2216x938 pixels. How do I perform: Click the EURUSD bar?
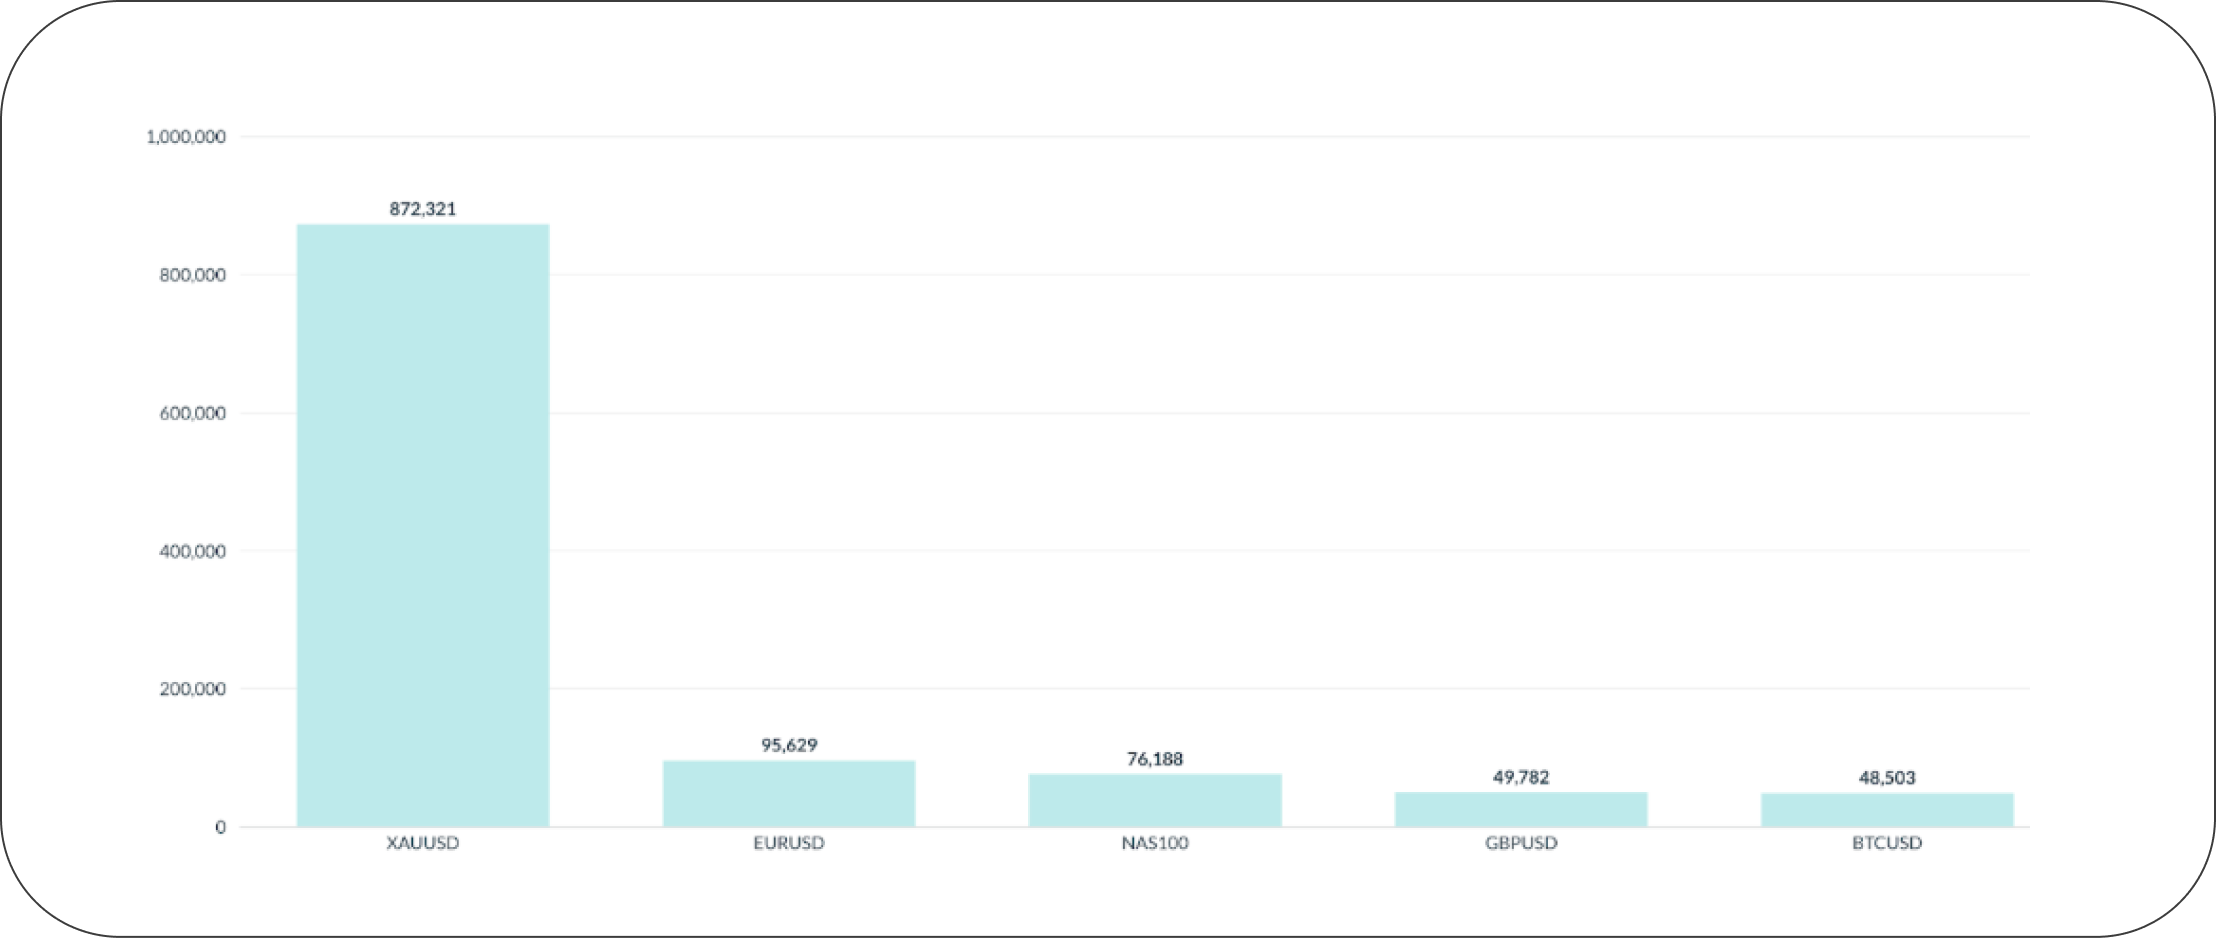pyautogui.click(x=789, y=794)
